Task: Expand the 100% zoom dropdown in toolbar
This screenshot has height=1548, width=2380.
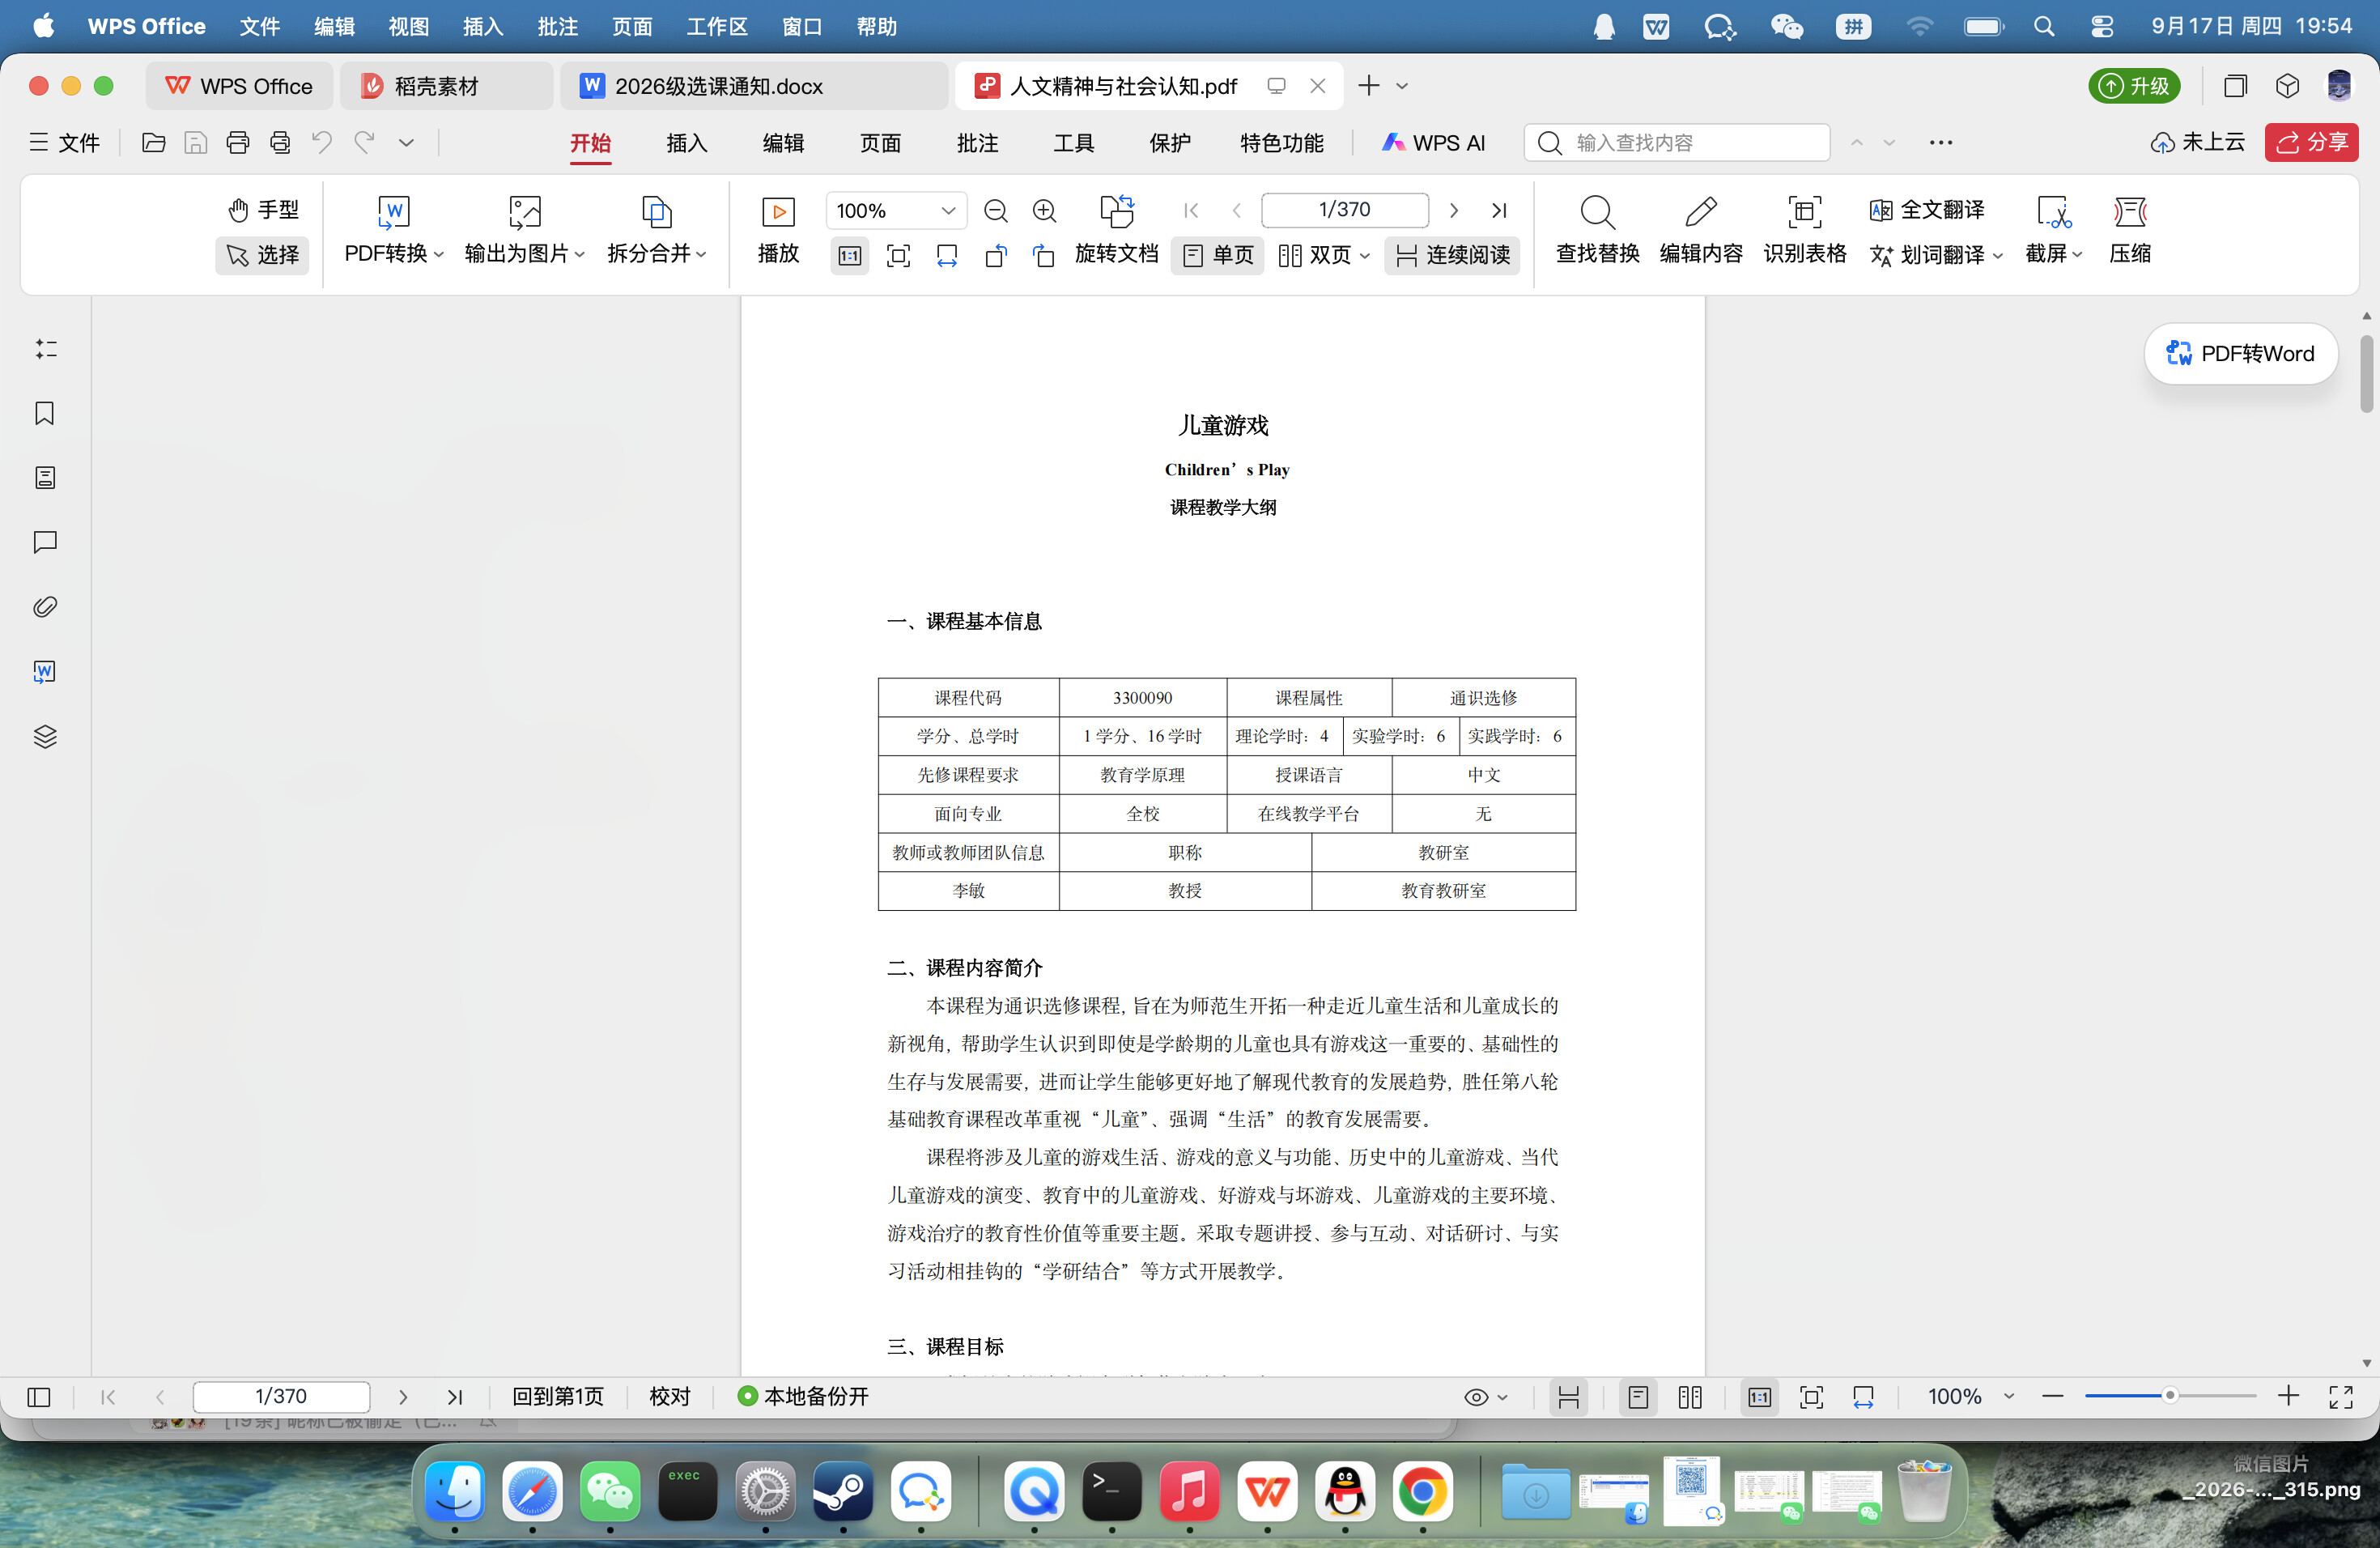Action: coord(947,210)
